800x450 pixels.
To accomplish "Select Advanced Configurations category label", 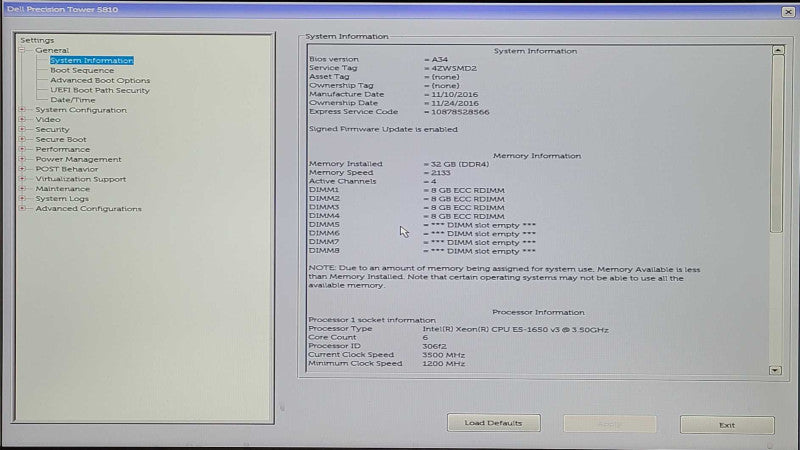I will [x=89, y=209].
